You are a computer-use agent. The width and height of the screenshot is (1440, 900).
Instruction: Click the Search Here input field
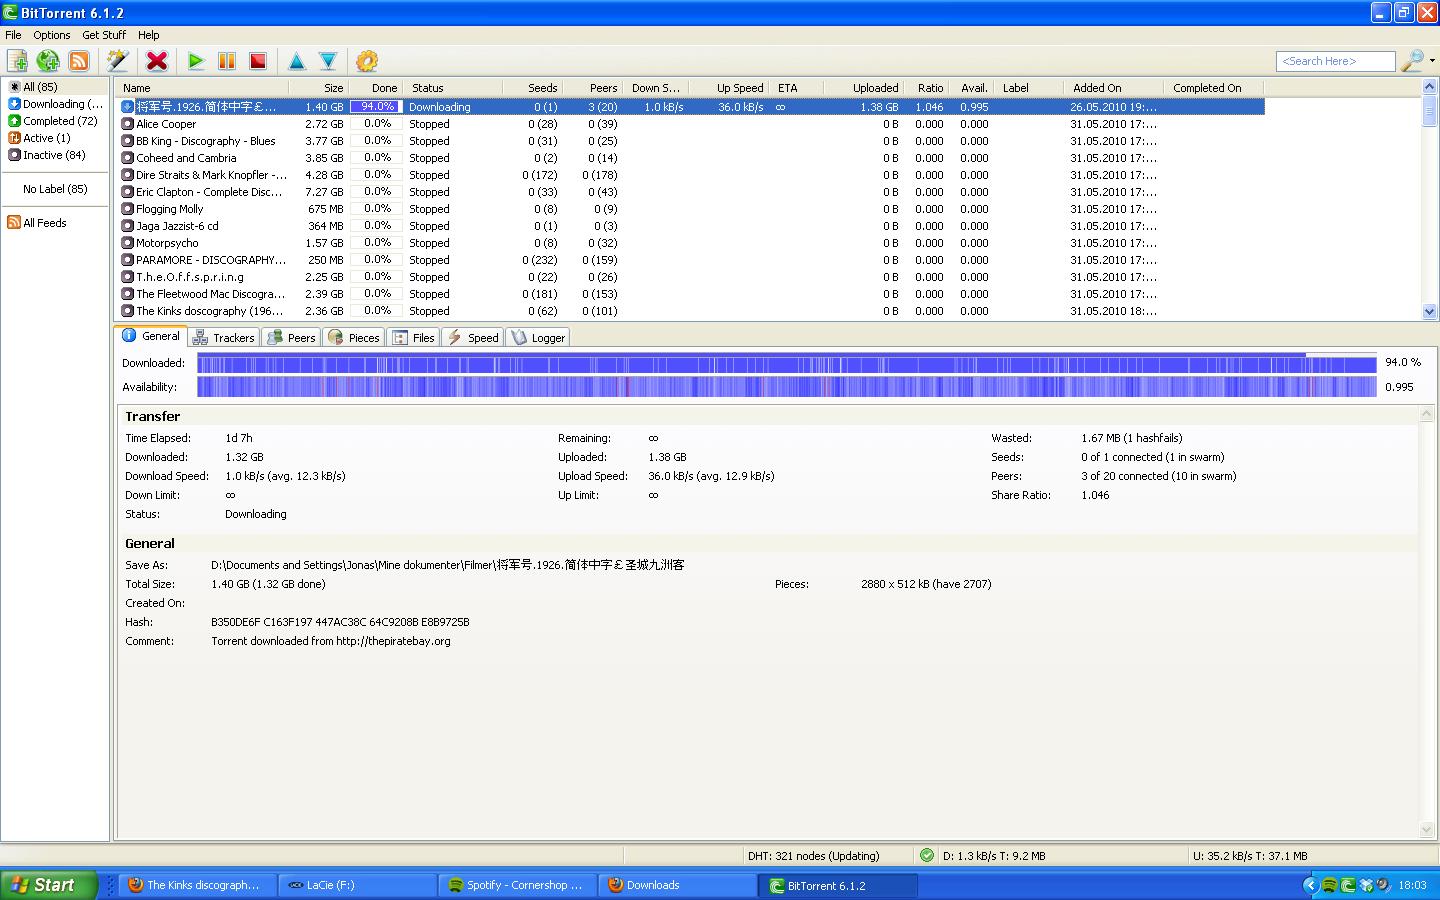[1336, 61]
